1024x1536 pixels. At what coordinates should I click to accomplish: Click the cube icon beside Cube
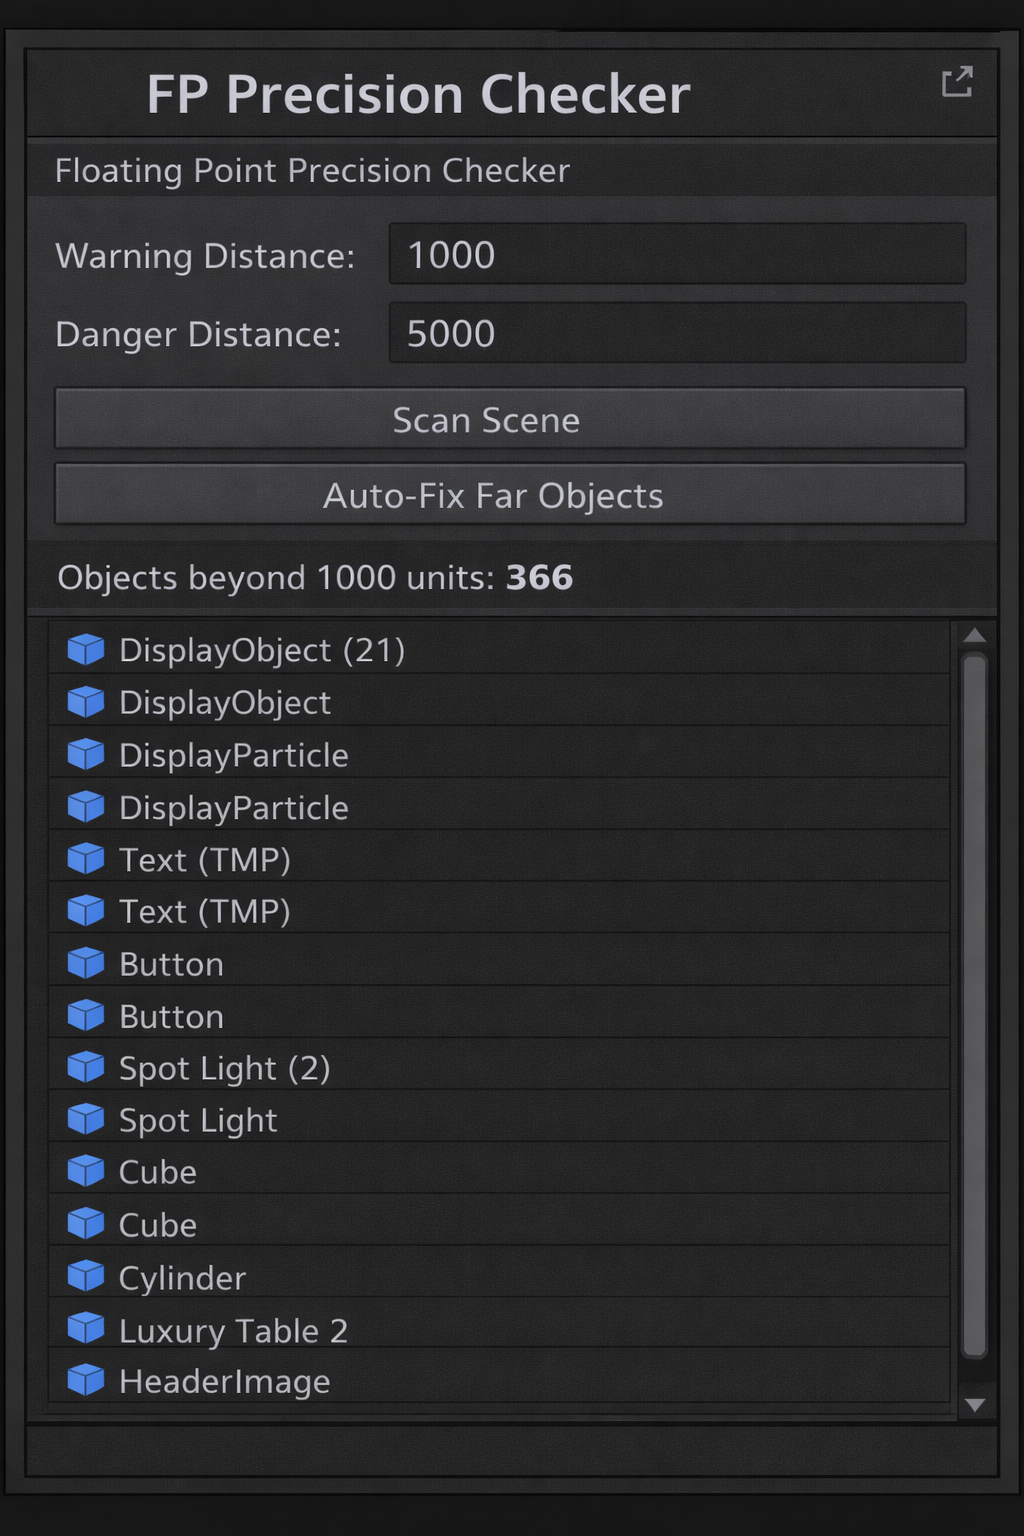coord(86,1170)
